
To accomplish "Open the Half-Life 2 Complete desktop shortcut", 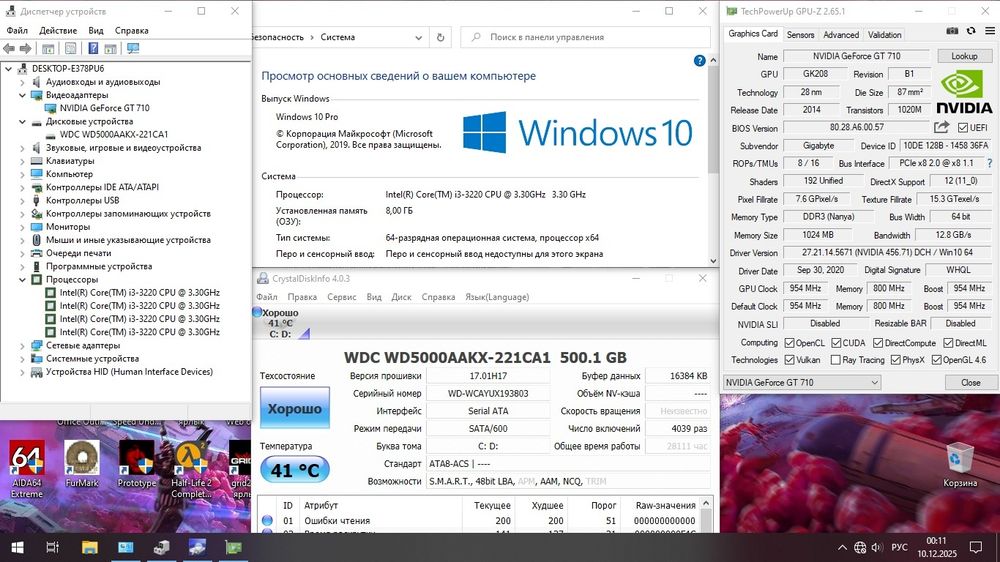I will pyautogui.click(x=191, y=470).
